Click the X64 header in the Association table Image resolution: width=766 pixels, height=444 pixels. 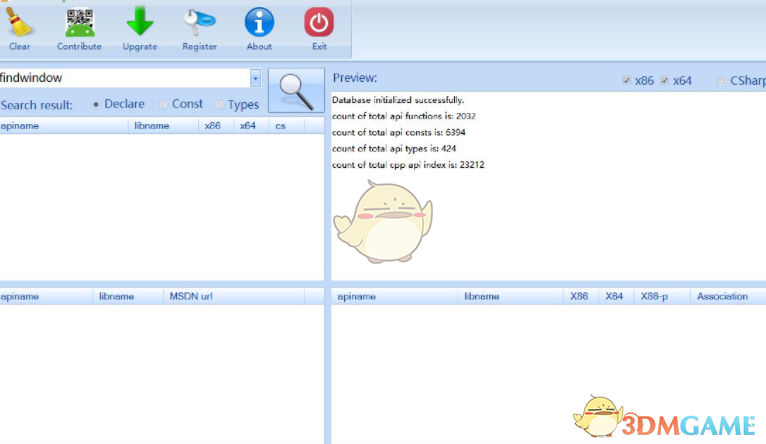tap(616, 296)
